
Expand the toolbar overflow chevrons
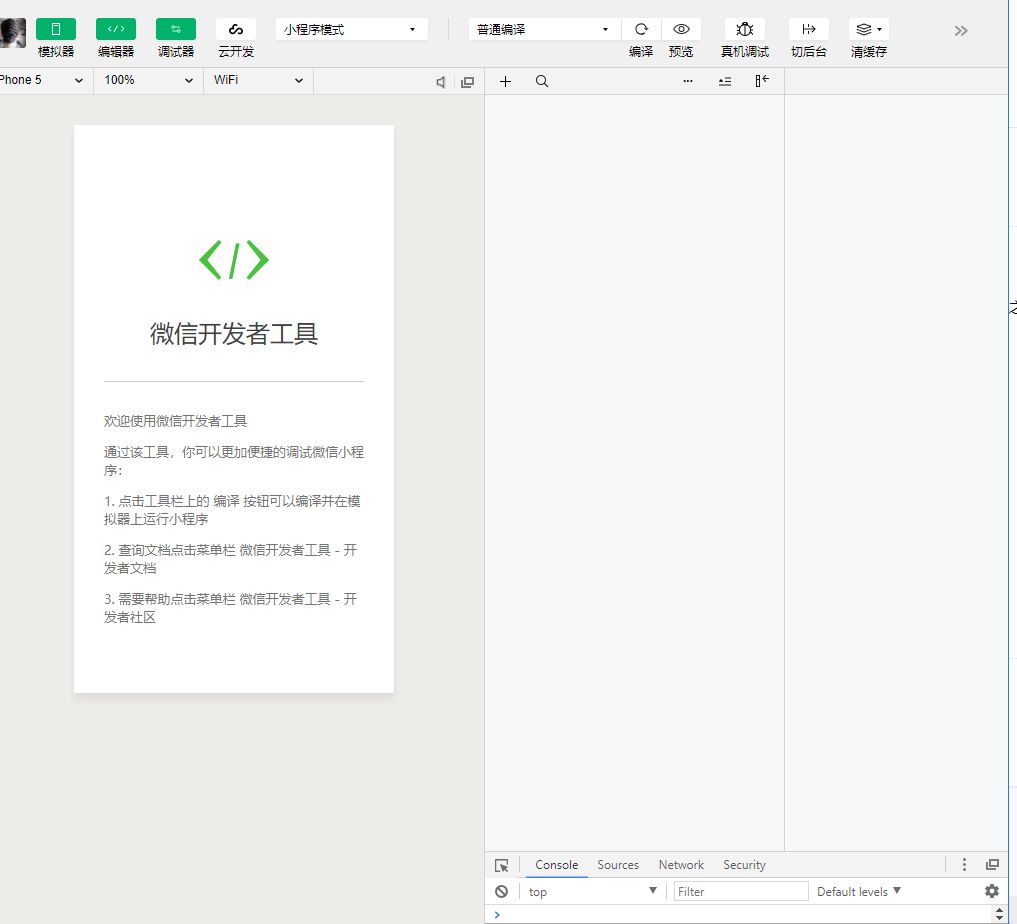click(x=961, y=30)
